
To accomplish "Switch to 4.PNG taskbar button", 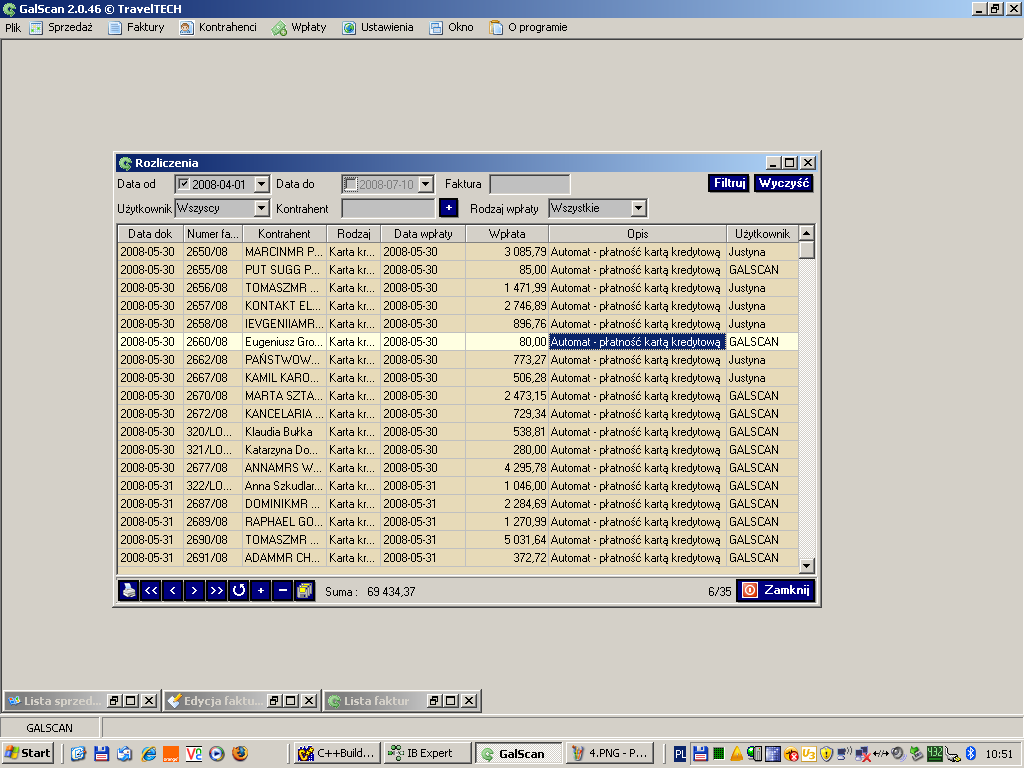I will coord(609,753).
